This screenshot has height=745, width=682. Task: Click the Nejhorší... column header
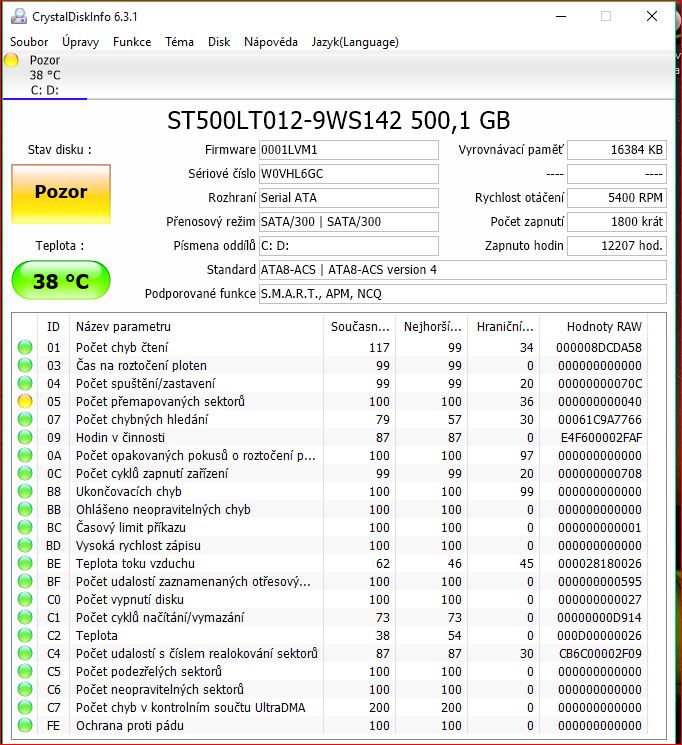tap(432, 327)
